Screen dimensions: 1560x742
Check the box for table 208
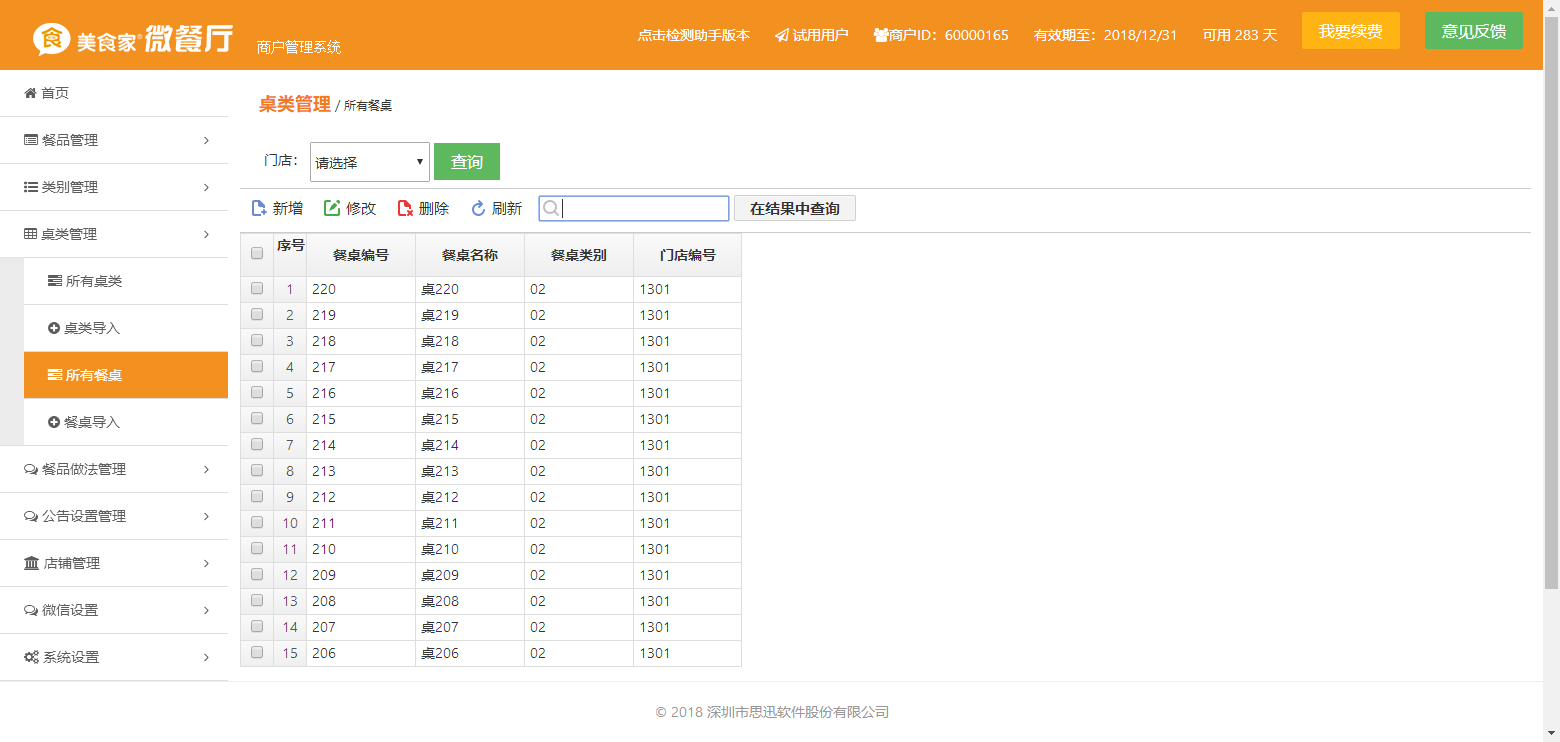click(257, 600)
